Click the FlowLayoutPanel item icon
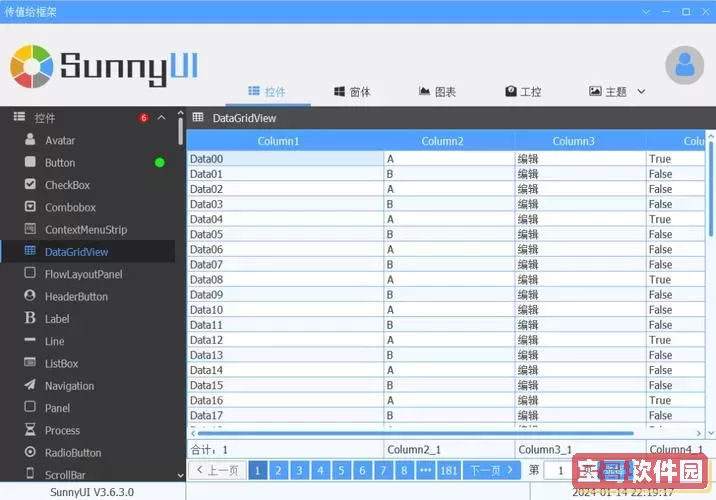 [30, 273]
